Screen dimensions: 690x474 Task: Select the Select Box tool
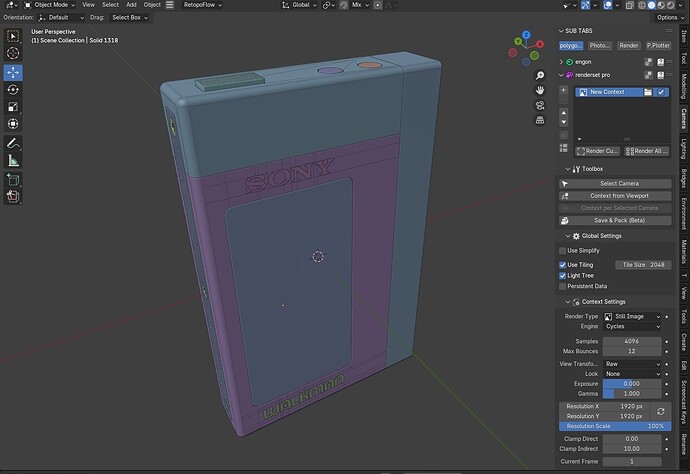[x=13, y=36]
